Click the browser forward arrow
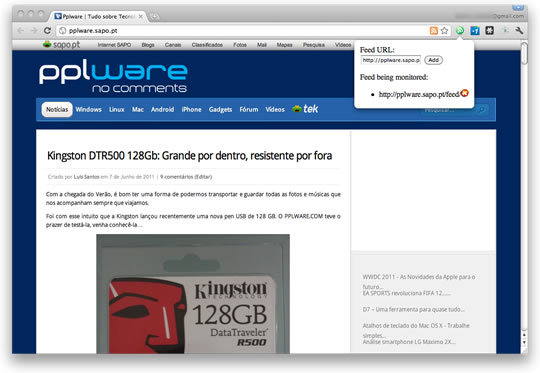 (x=34, y=31)
